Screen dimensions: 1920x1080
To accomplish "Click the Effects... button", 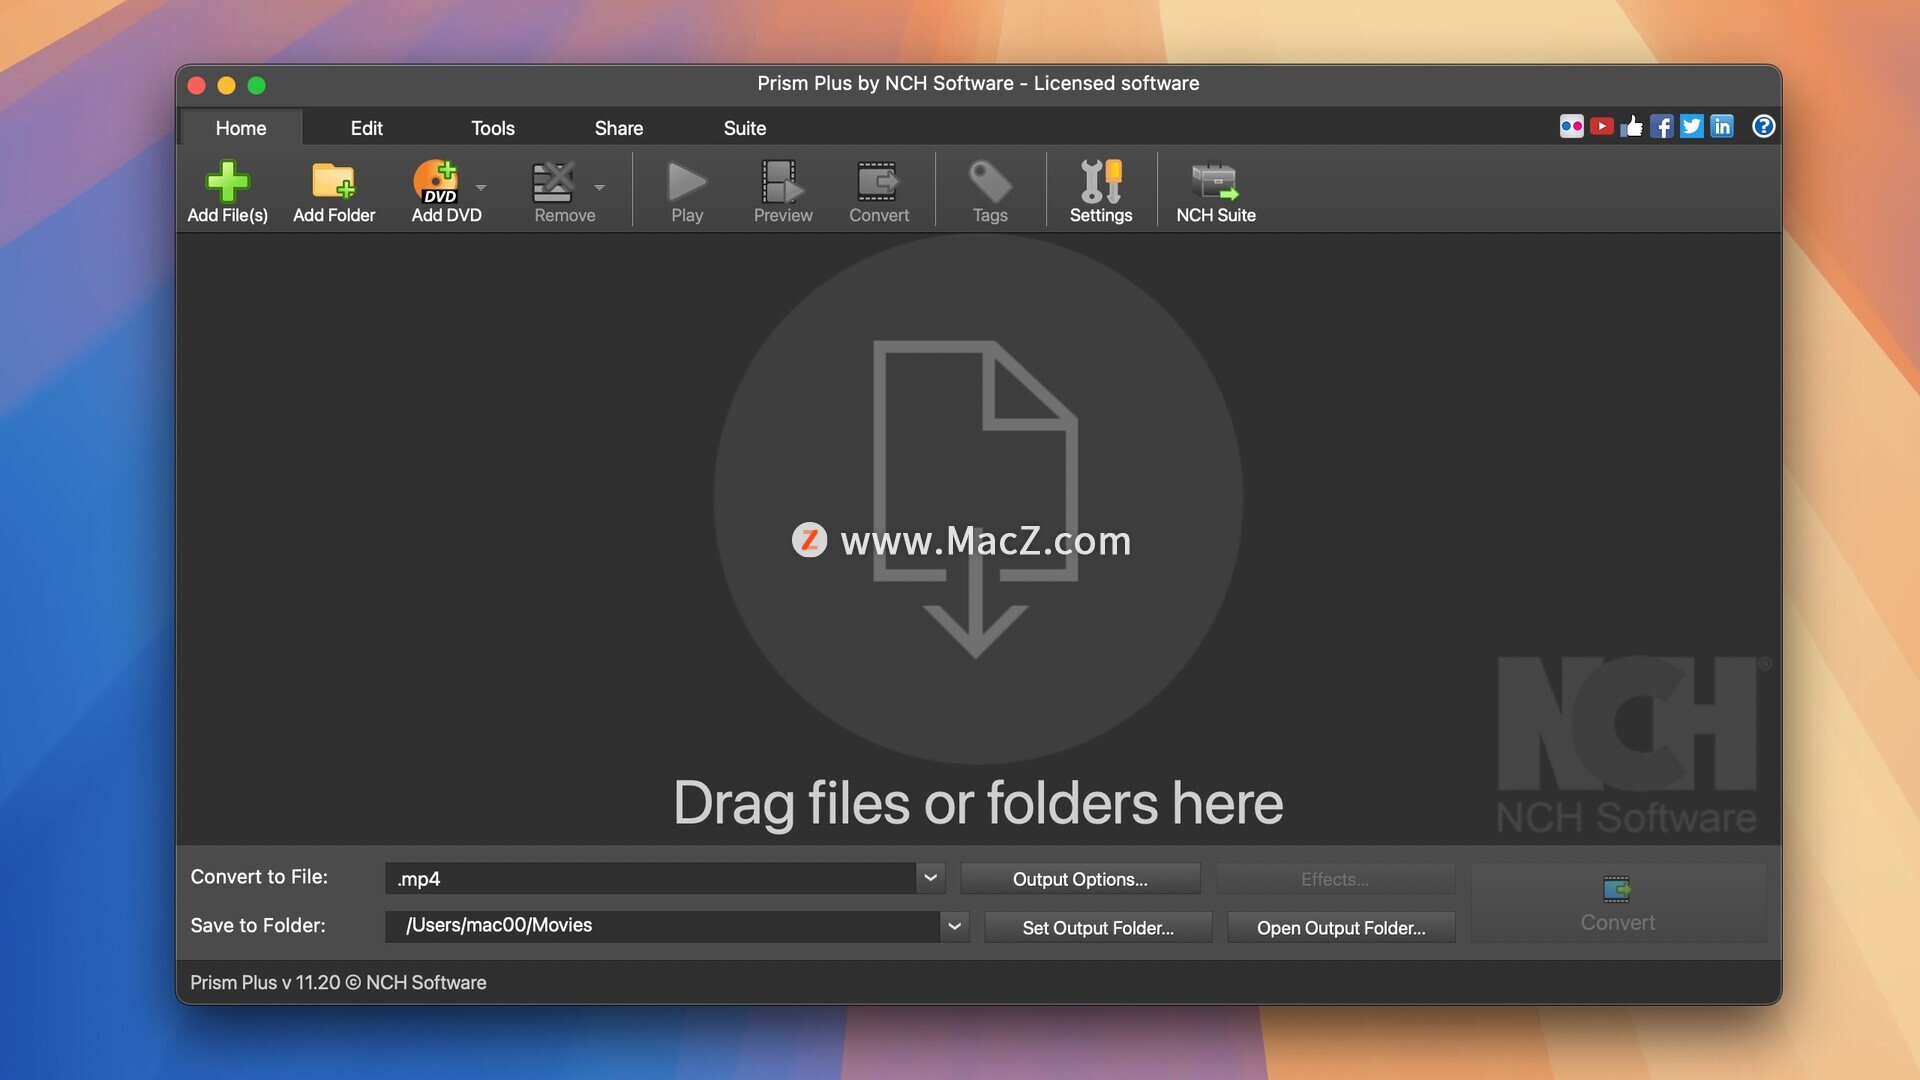I will pos(1335,879).
